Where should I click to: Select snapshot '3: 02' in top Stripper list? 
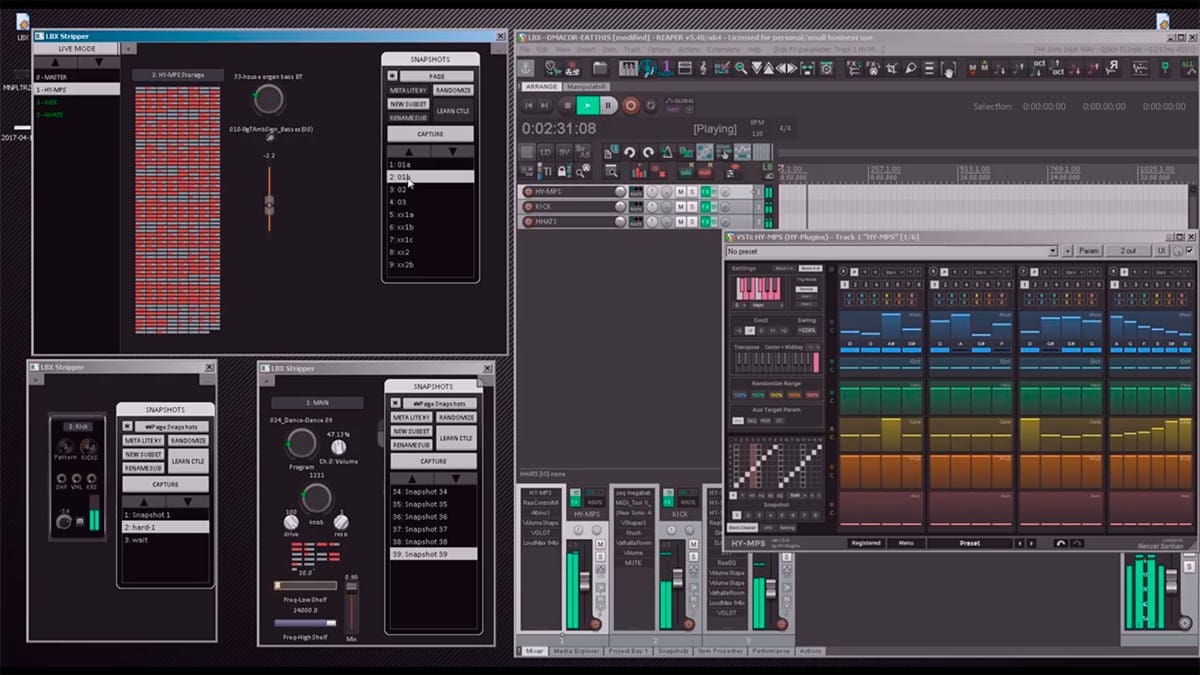pyautogui.click(x=430, y=189)
